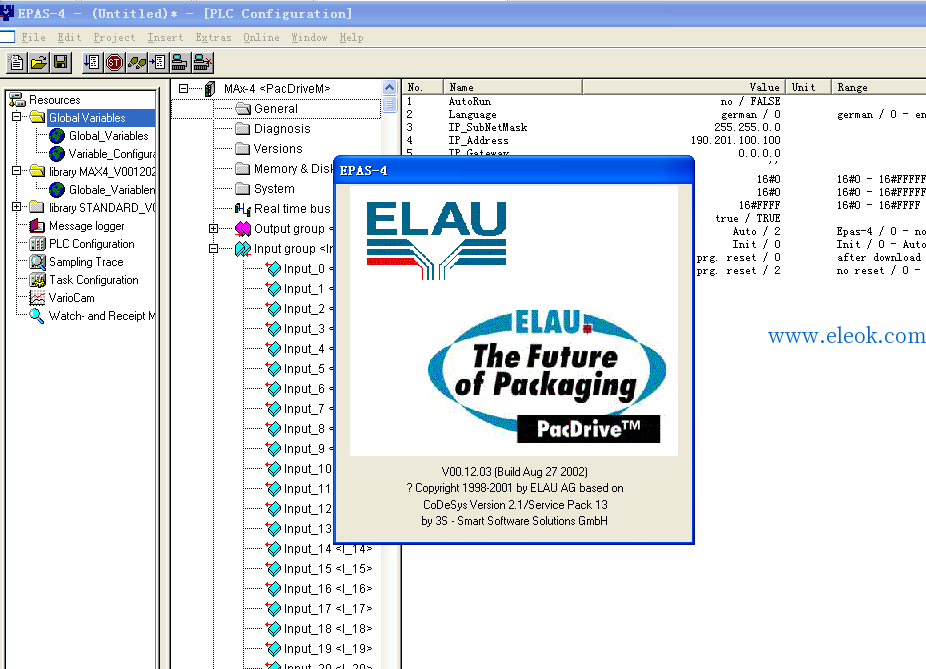Click the Task Configuration icon
The height and width of the screenshot is (669, 926).
[x=37, y=280]
